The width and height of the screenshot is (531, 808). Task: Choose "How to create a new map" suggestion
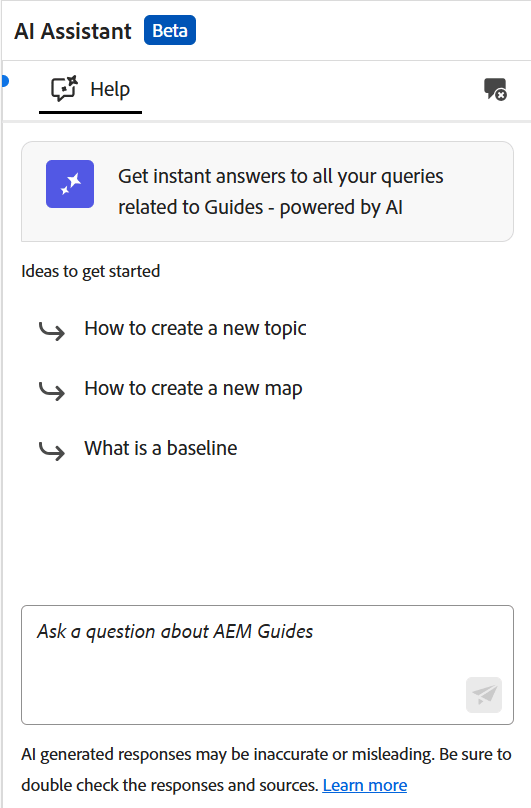coord(193,389)
